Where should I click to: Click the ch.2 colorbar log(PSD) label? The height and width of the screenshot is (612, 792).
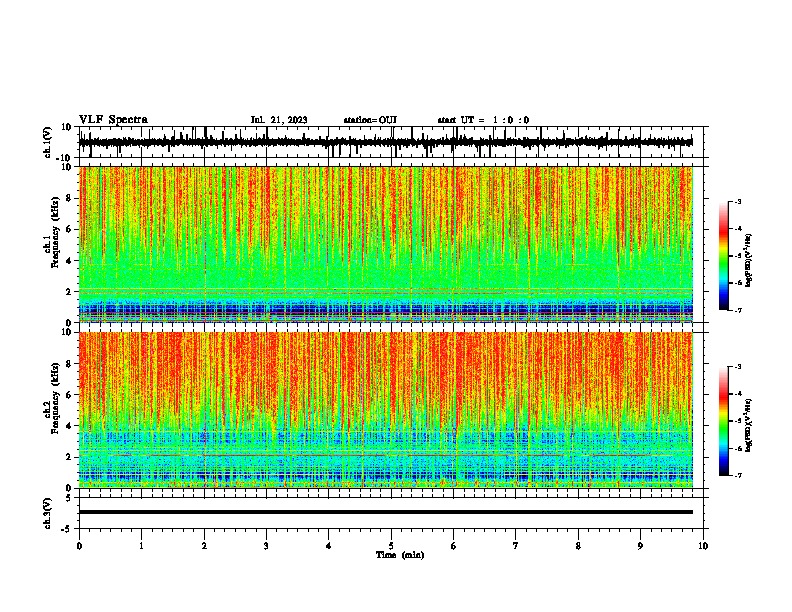pyautogui.click(x=749, y=425)
